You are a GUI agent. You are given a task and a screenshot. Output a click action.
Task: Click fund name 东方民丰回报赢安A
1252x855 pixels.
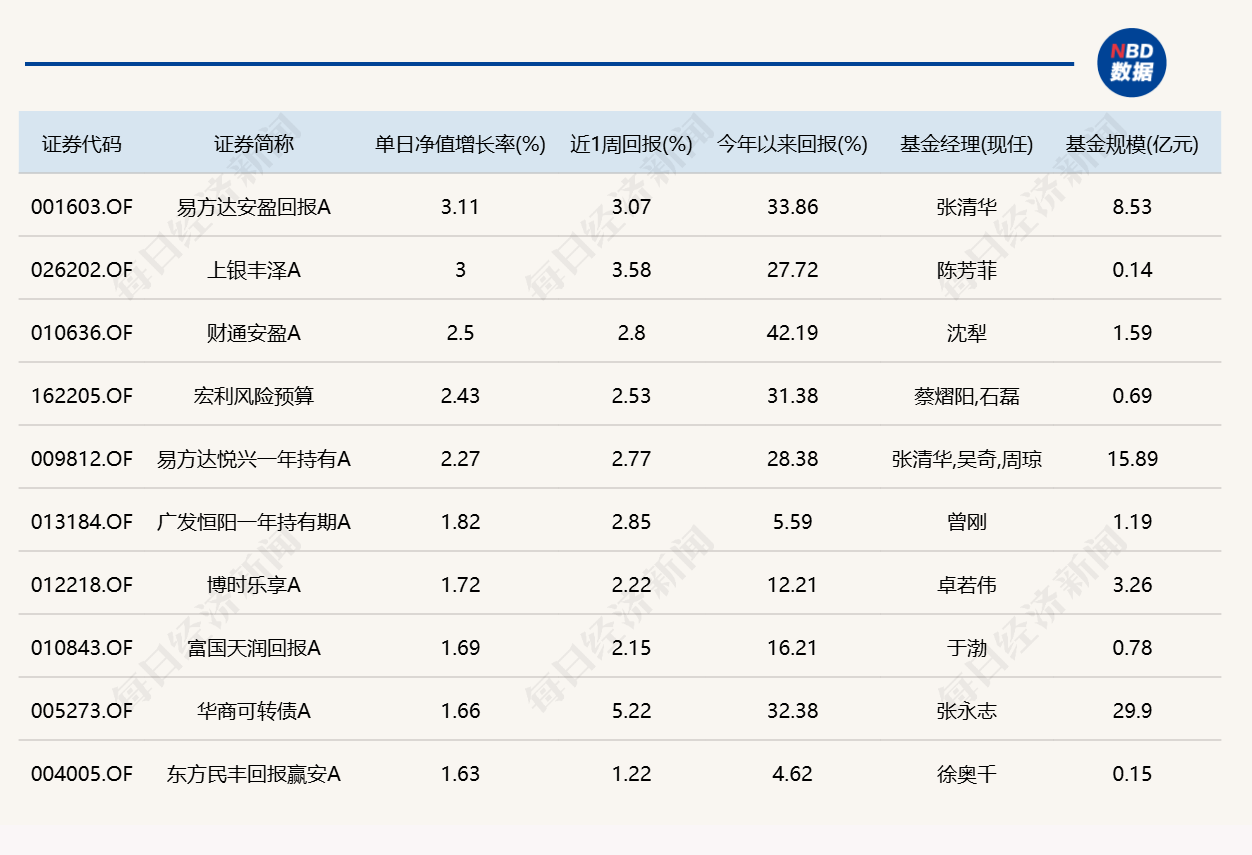coord(254,774)
